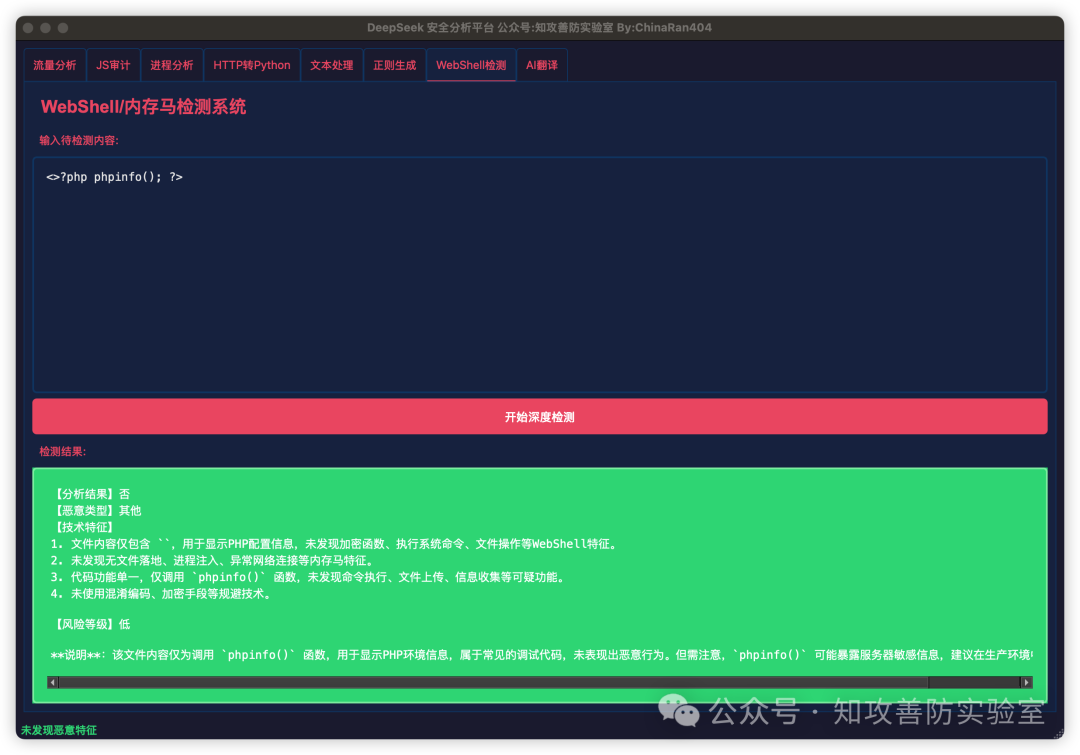Open the JS审计 tab
Viewport: 1080px width, 755px height.
coord(113,65)
